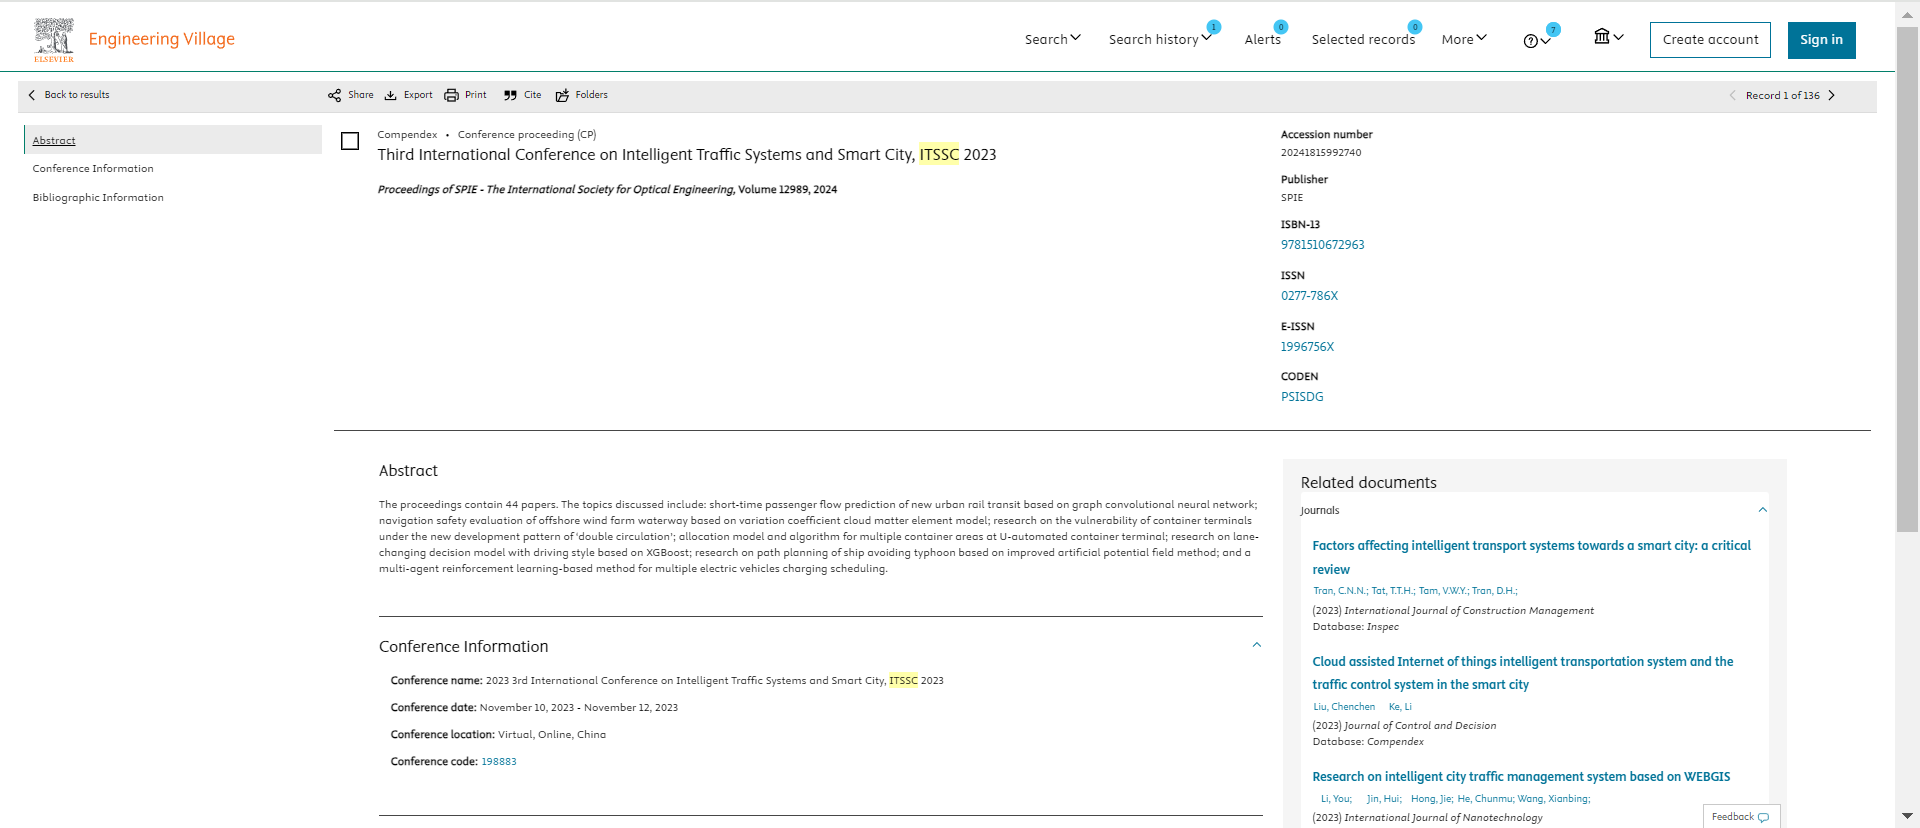This screenshot has width=1920, height=828.
Task: Click the Cite label in toolbar
Action: click(532, 95)
